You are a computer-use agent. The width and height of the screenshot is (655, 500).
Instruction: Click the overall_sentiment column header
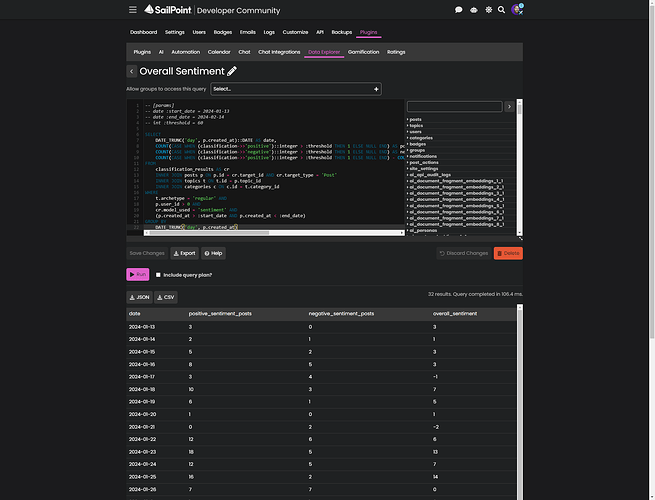(x=455, y=314)
